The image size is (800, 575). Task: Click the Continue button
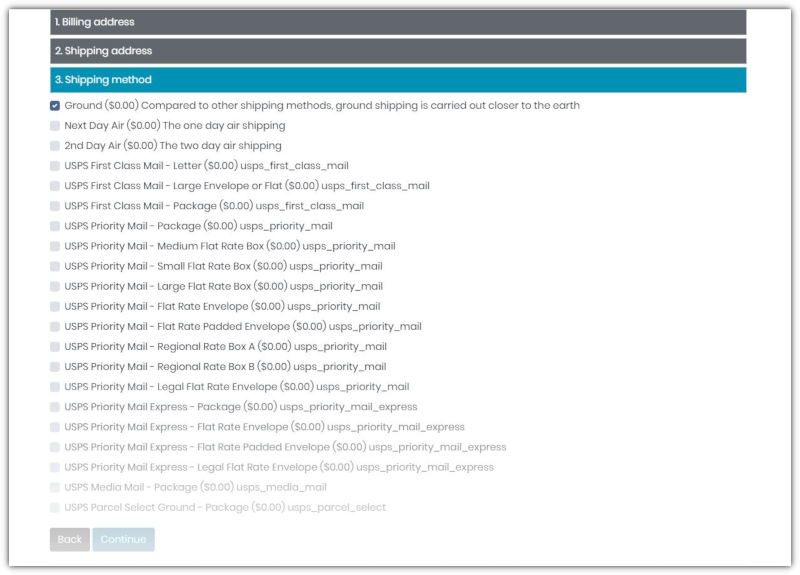[123, 539]
